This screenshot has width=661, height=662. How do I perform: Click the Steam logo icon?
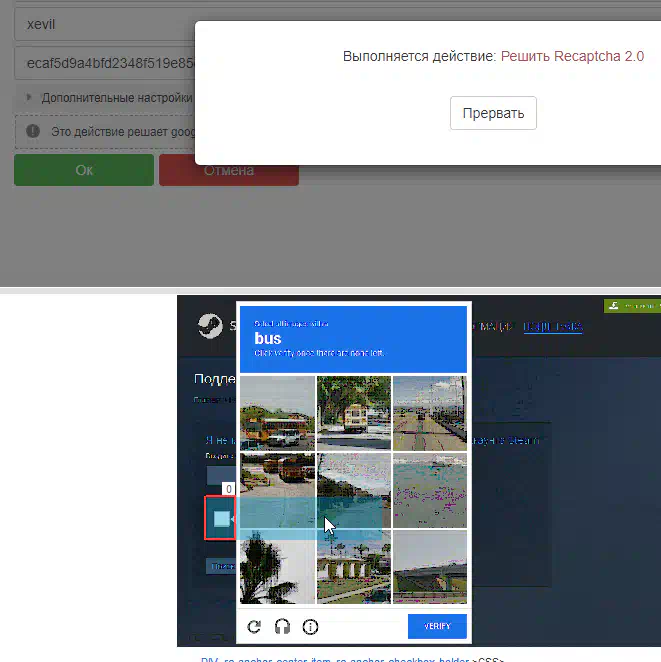click(x=210, y=326)
